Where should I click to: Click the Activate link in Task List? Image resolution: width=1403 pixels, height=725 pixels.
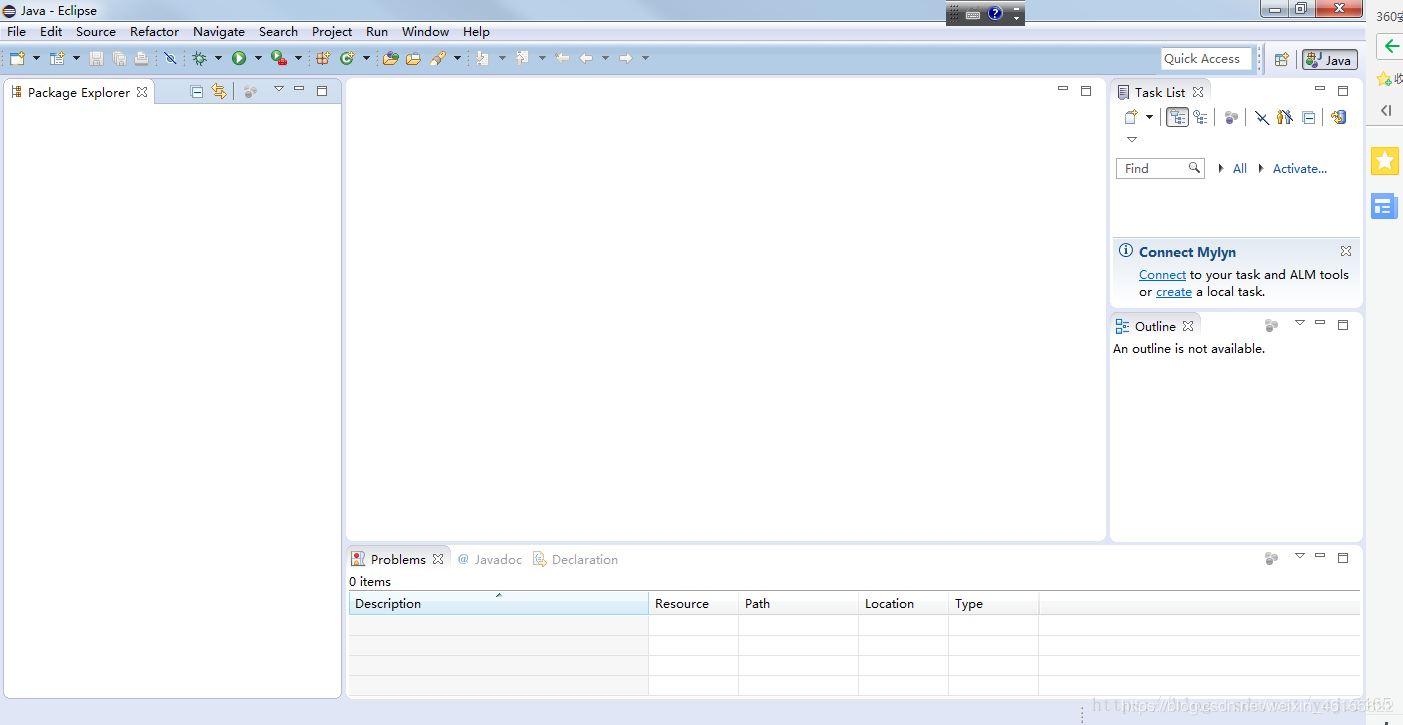(1298, 168)
